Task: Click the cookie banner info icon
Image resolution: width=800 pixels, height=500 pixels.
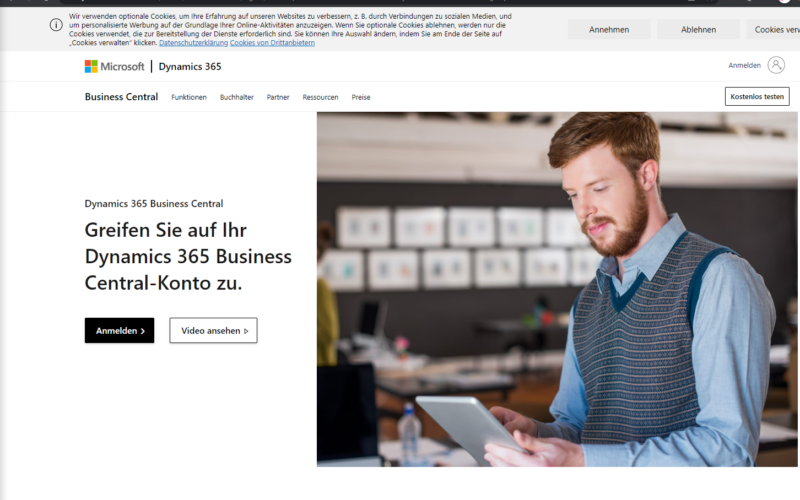Action: tap(56, 25)
